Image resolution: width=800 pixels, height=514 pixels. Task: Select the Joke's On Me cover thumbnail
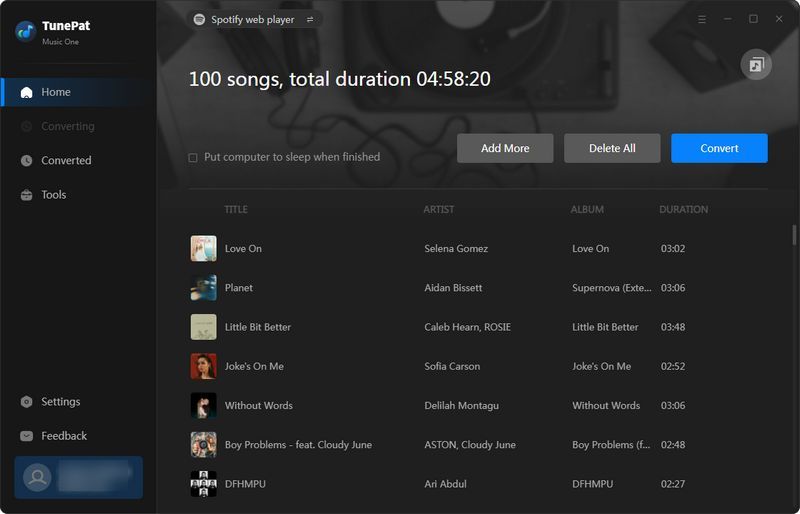(x=204, y=366)
